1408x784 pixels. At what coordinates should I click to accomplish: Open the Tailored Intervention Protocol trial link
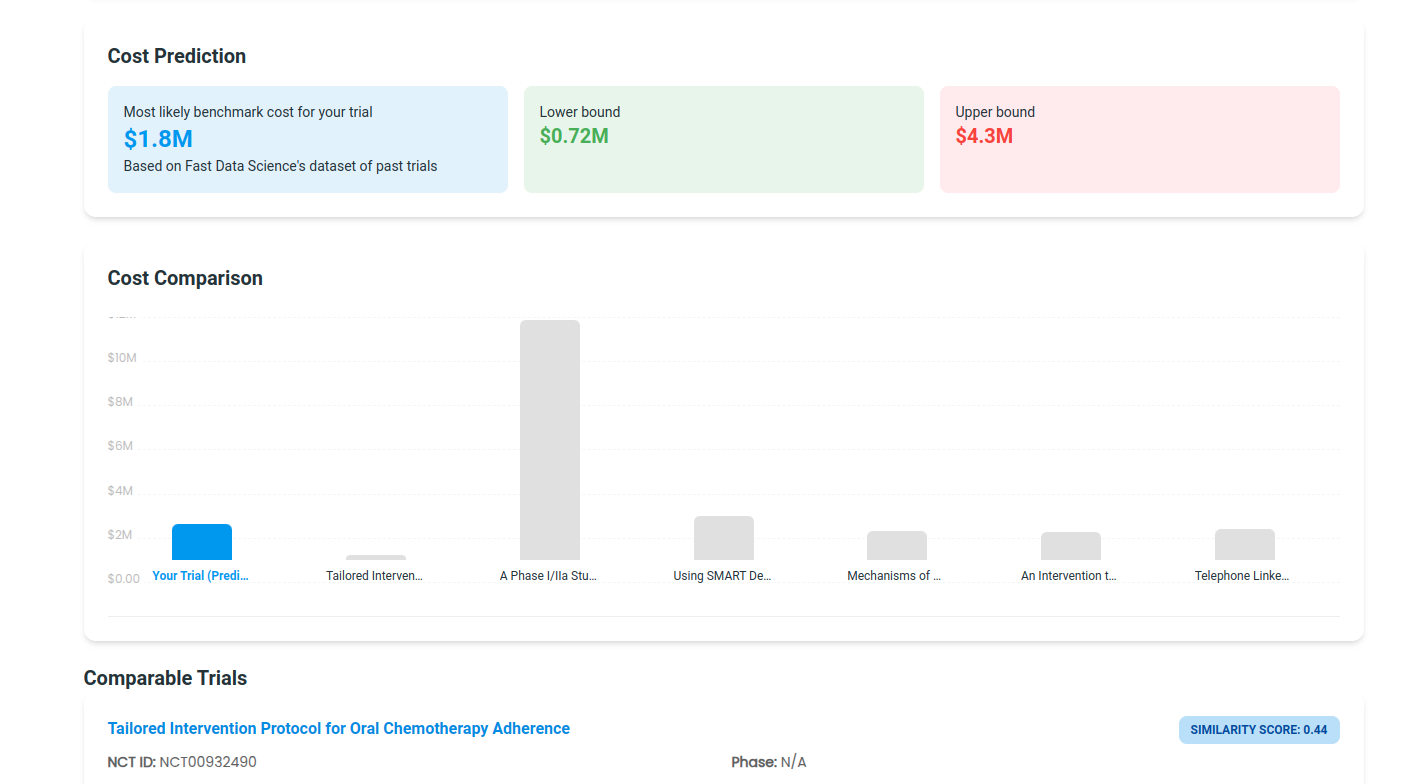339,728
